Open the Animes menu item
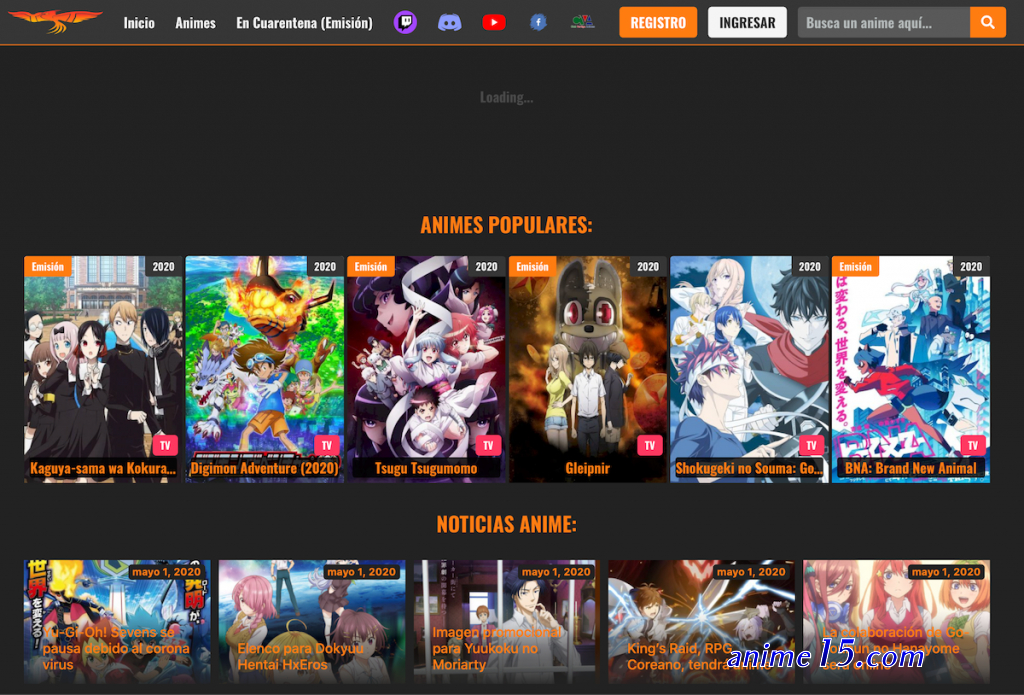 (195, 23)
